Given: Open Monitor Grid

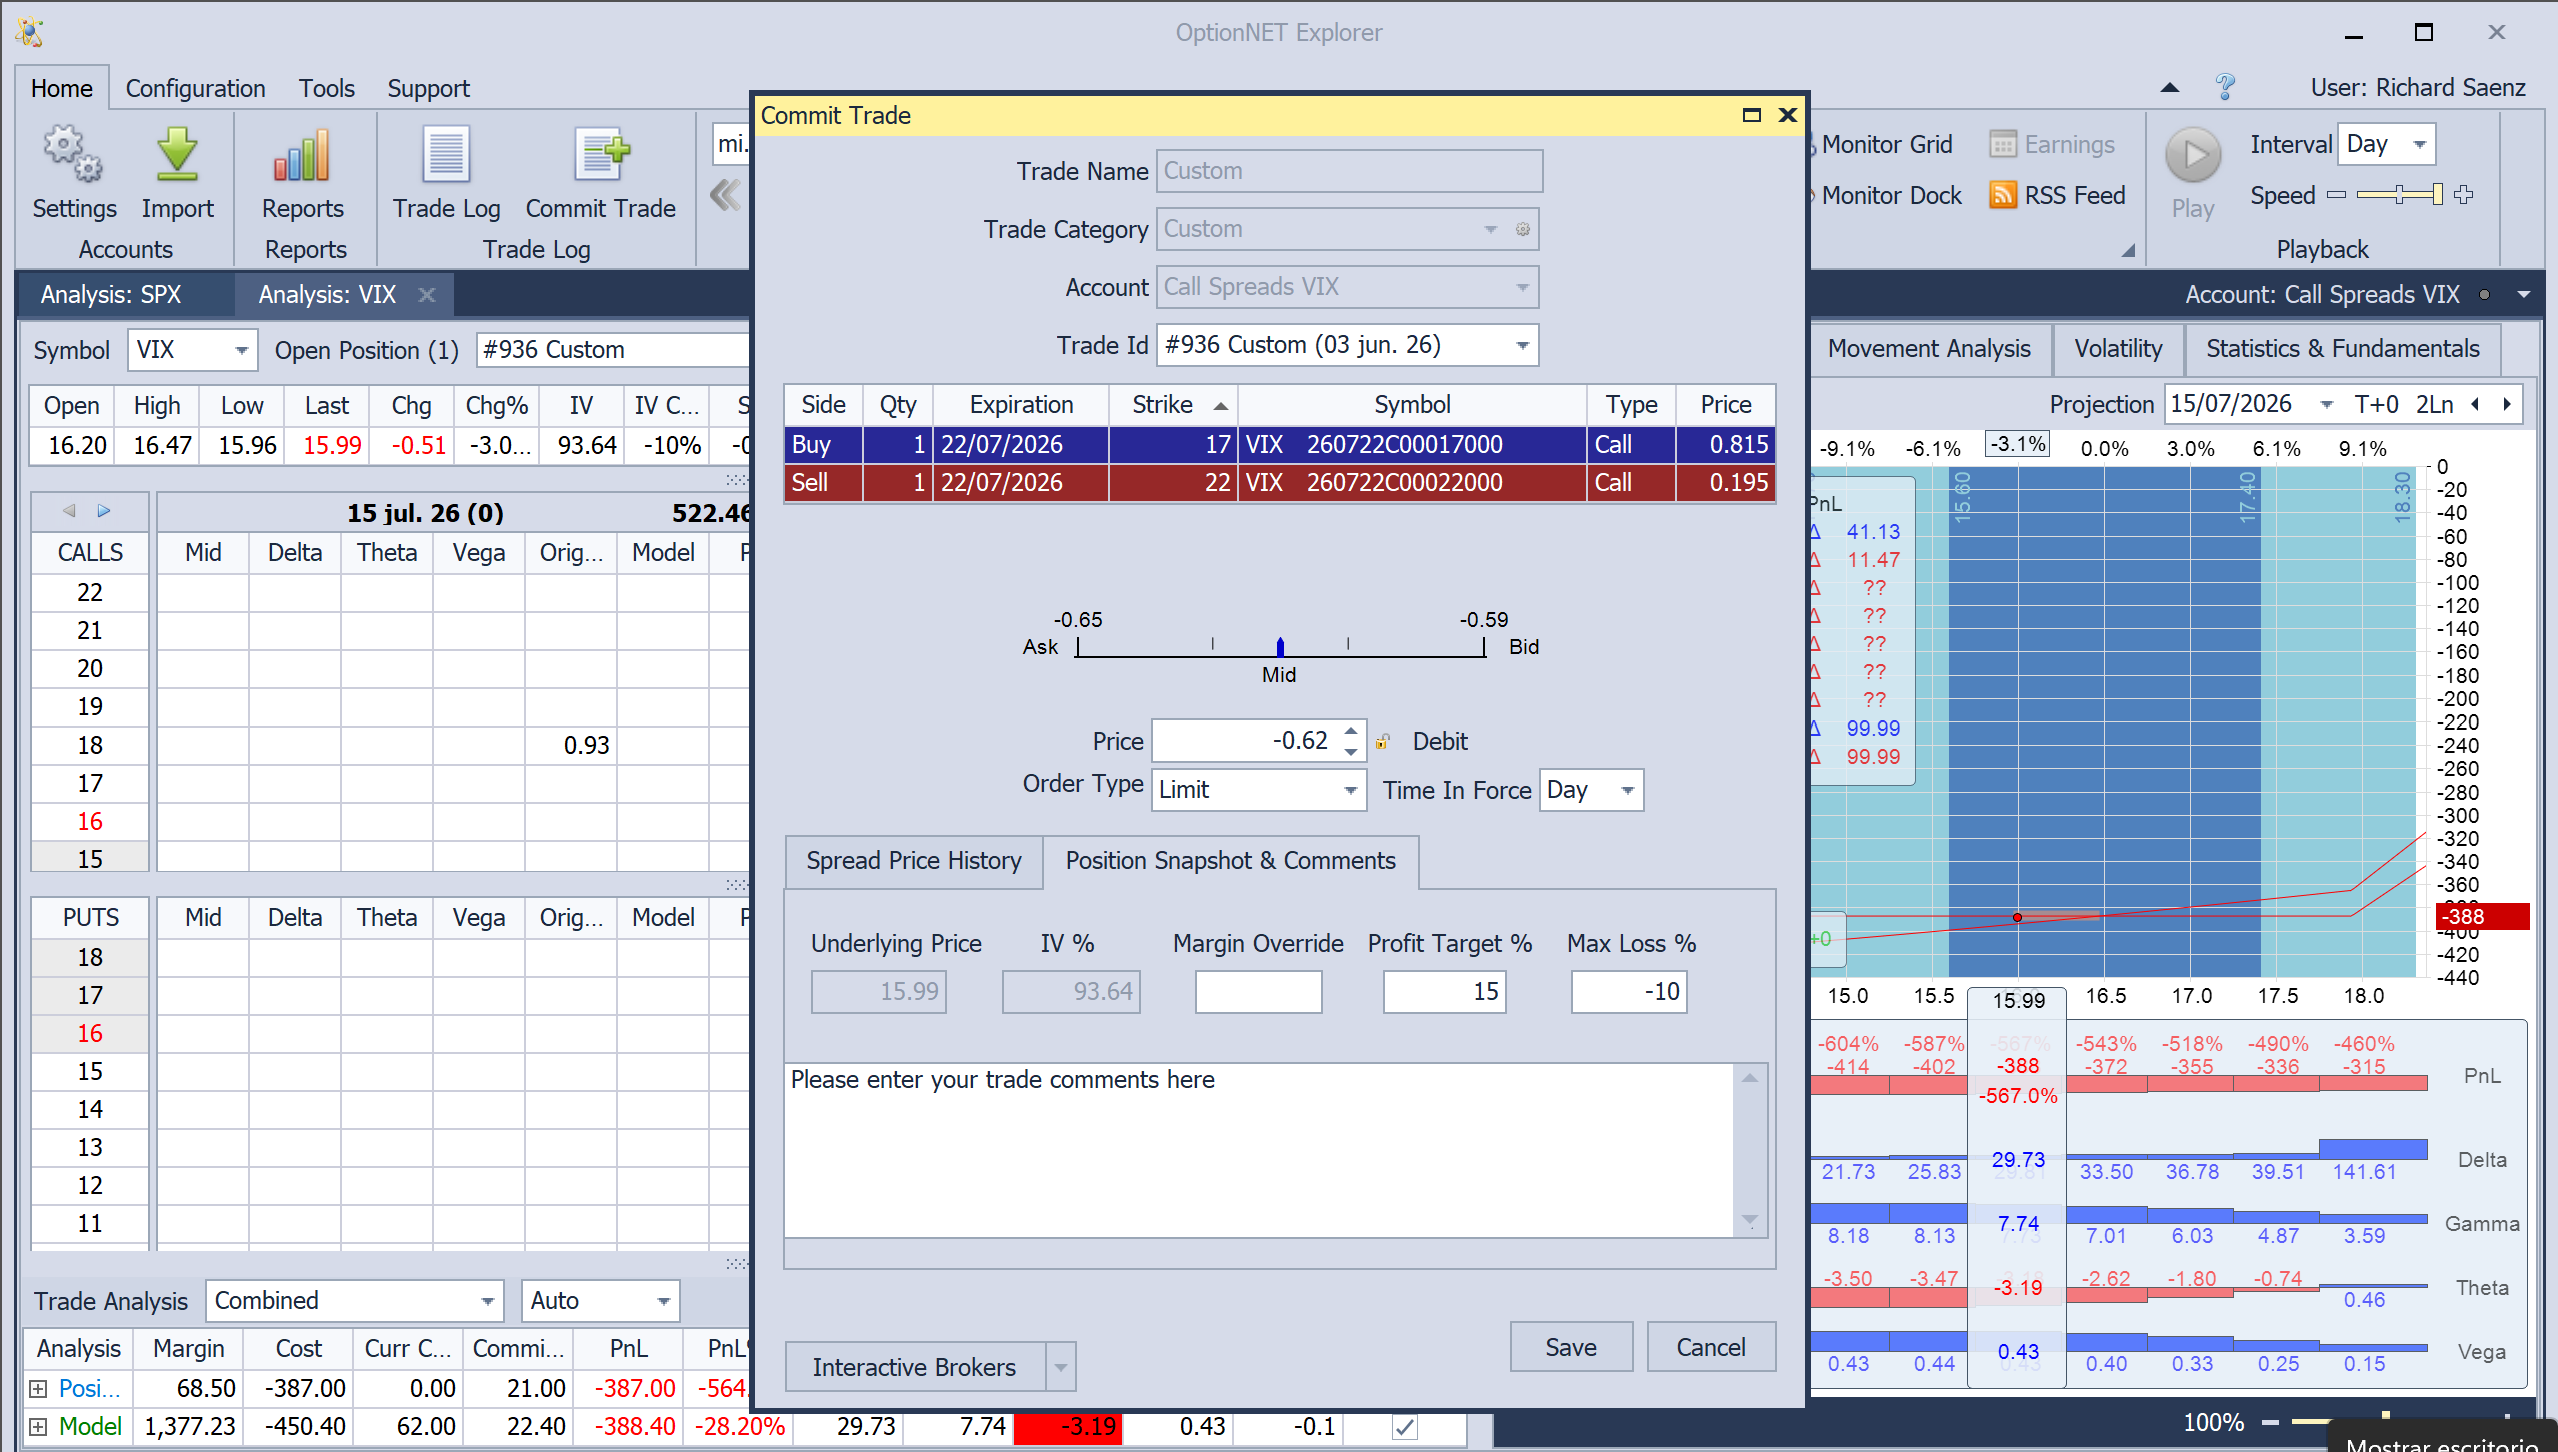Looking at the screenshot, I should tap(1886, 144).
